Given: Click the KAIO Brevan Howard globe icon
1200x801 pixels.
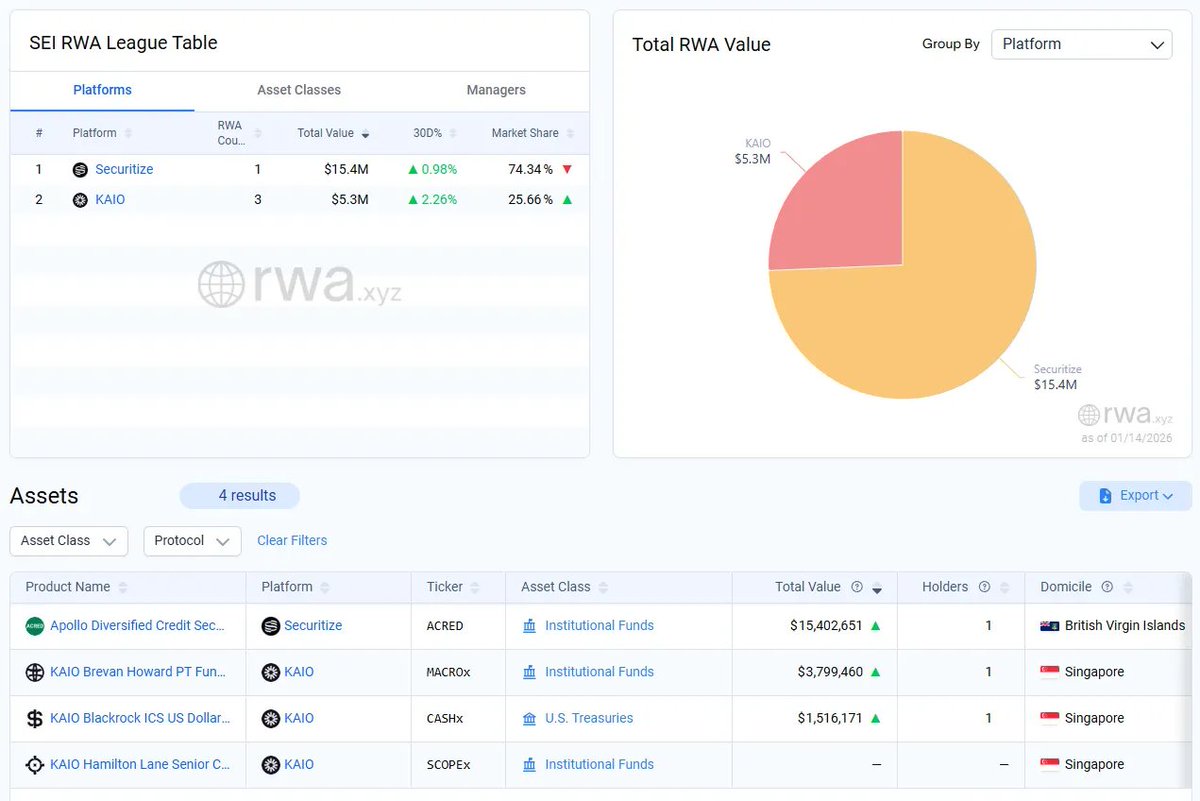Looking at the screenshot, I should pos(34,672).
